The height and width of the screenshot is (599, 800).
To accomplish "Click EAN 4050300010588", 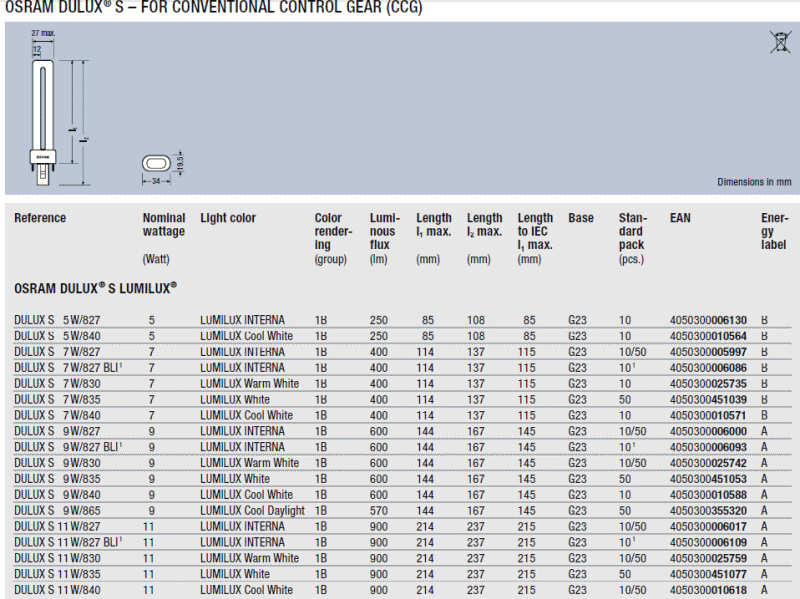I will tap(708, 494).
